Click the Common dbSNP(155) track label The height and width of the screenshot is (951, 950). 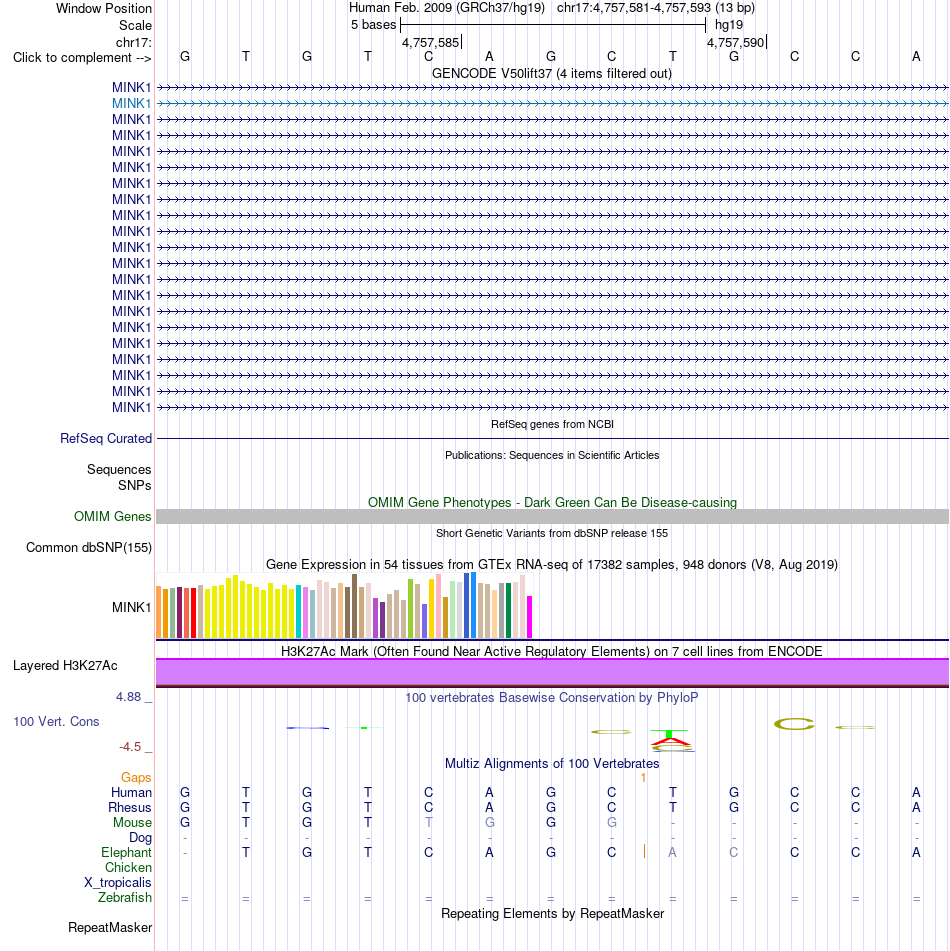point(89,548)
